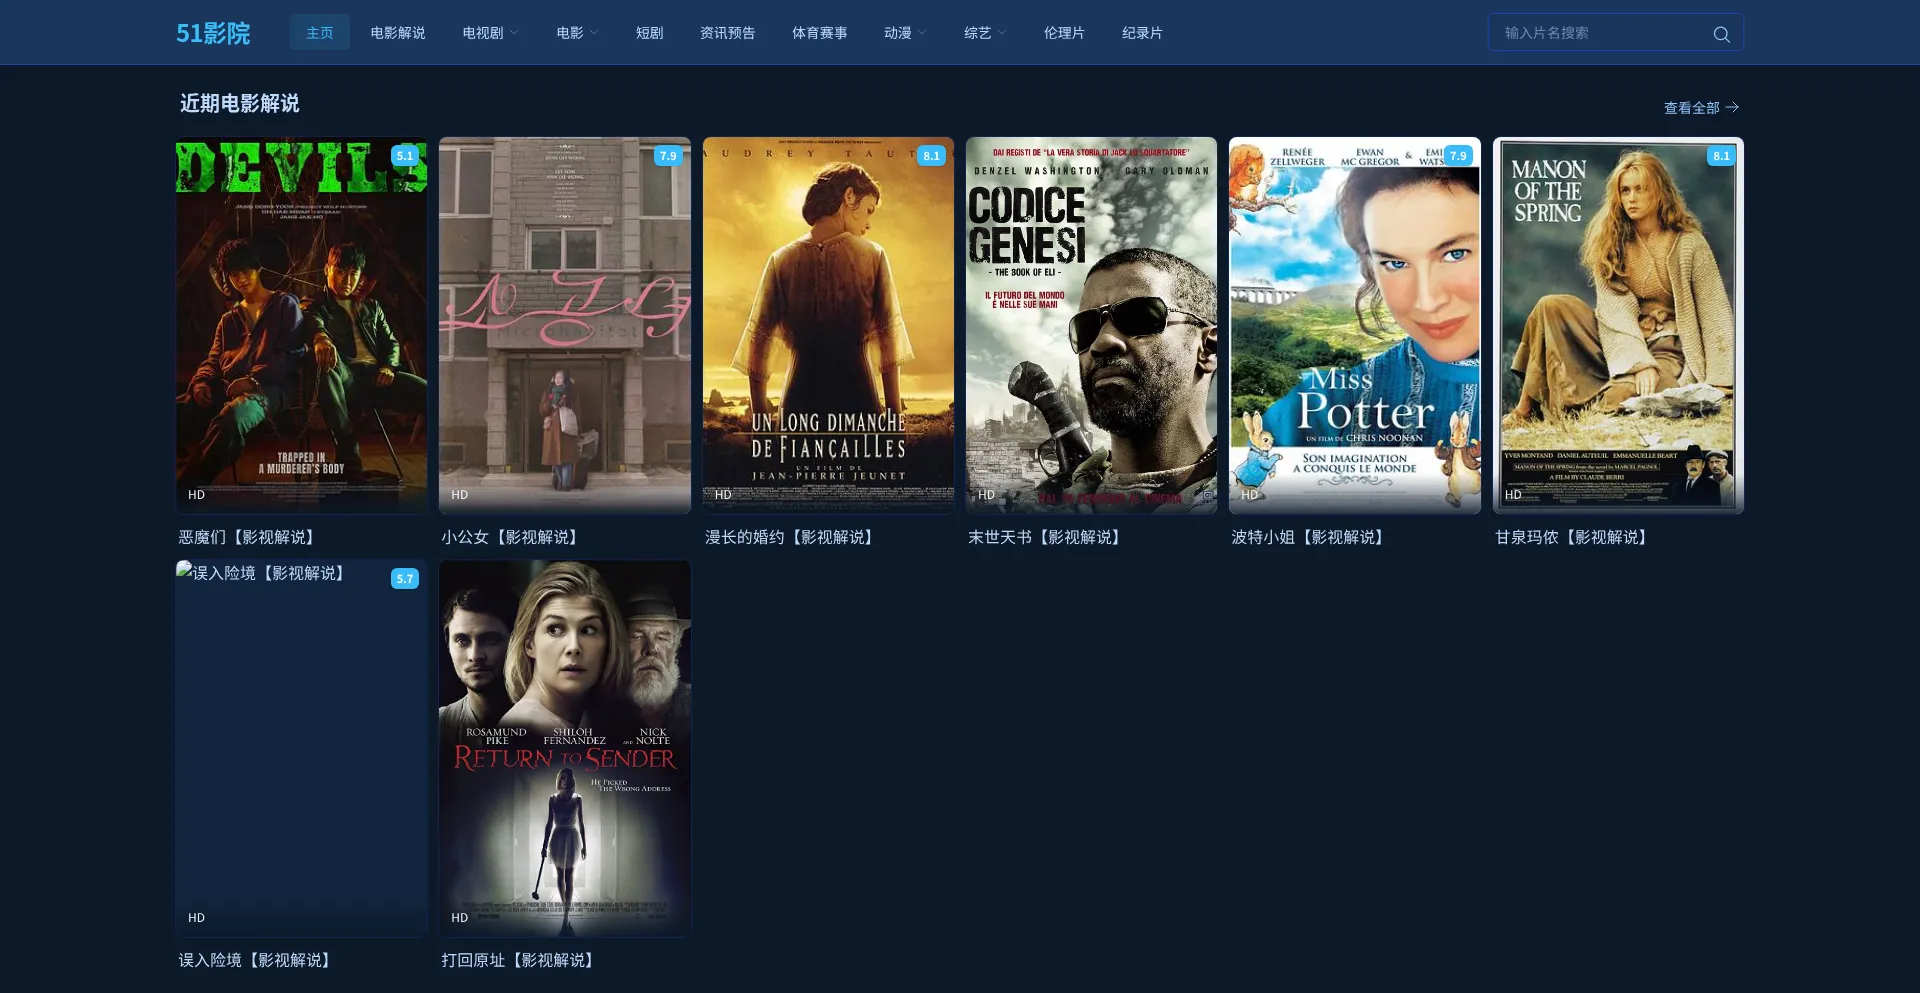Expand the 电视剧 dropdown menu
Viewport: 1920px width, 993px height.
click(490, 33)
